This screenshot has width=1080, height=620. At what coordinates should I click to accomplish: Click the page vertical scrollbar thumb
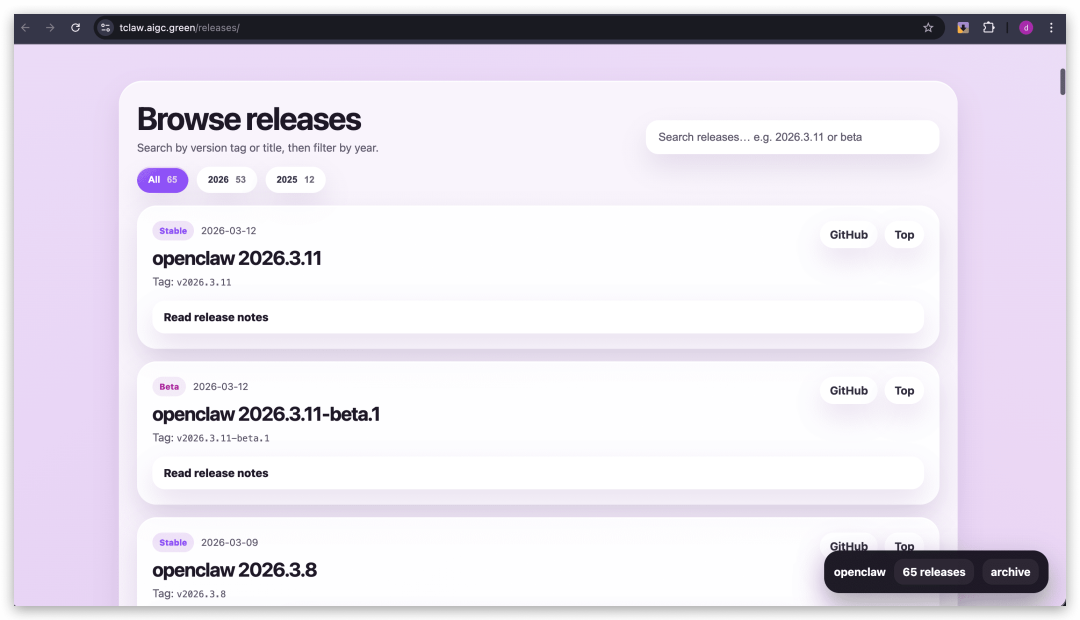[1062, 82]
